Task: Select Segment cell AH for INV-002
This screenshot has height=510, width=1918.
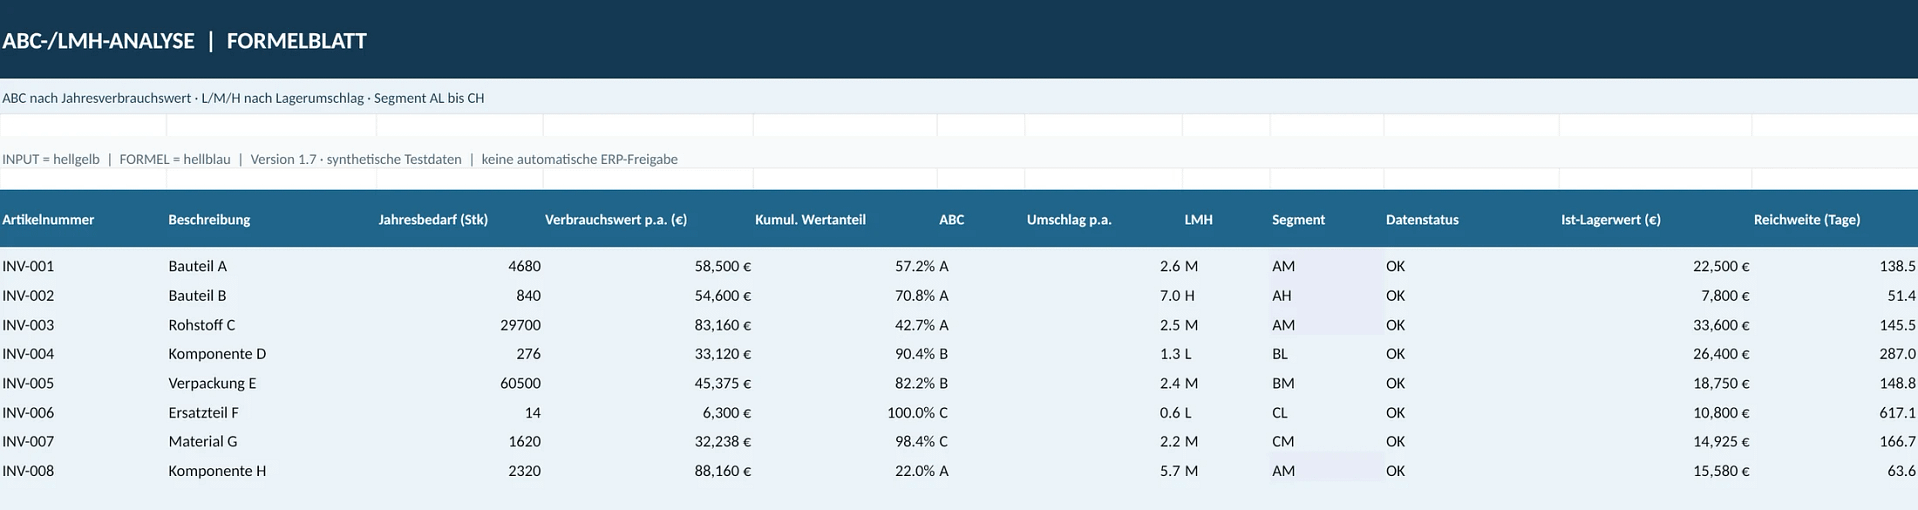Action: coord(1327,295)
